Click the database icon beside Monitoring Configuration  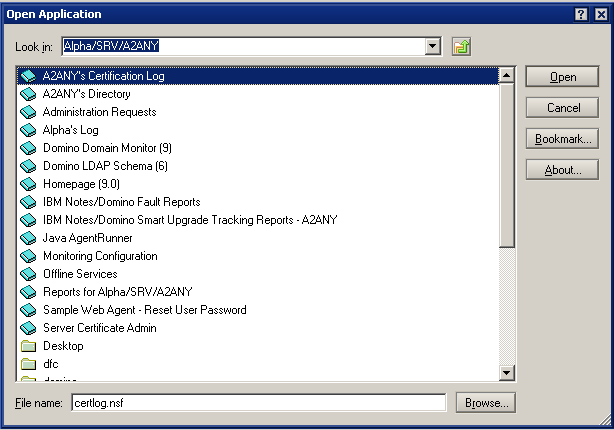pyautogui.click(x=28, y=256)
